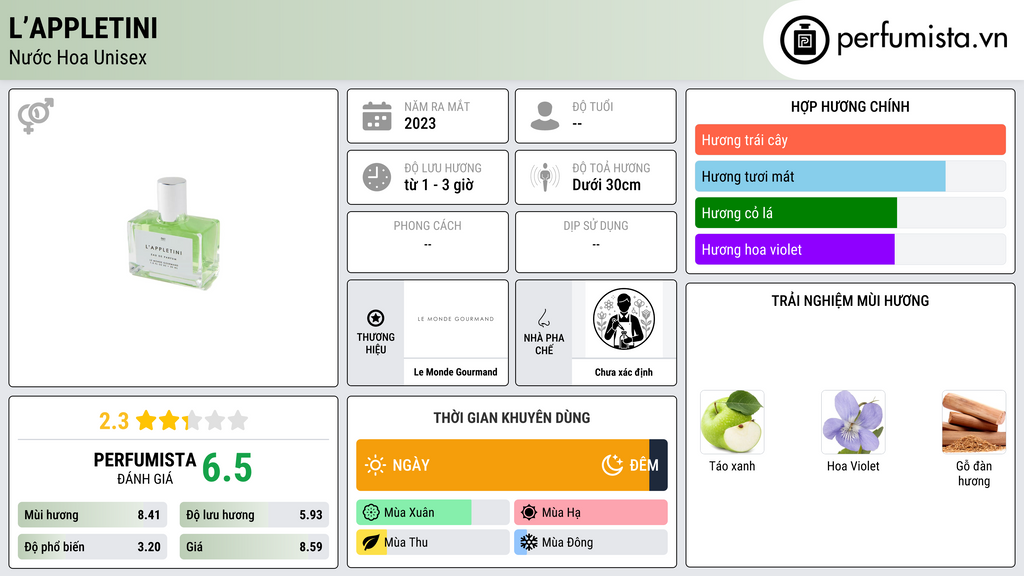Click the Phong cách style box
This screenshot has height=576, width=1024.
[x=428, y=242]
